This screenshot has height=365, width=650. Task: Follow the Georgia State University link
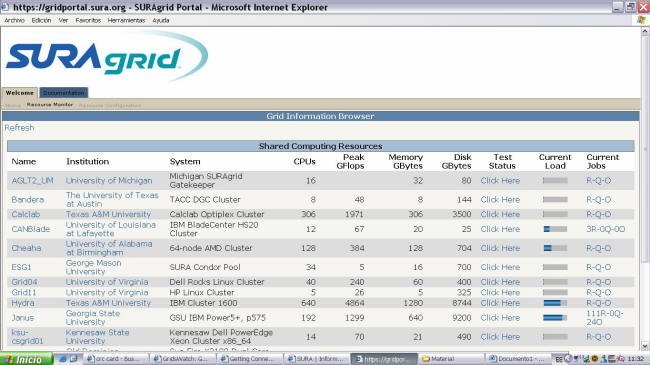pos(93,318)
